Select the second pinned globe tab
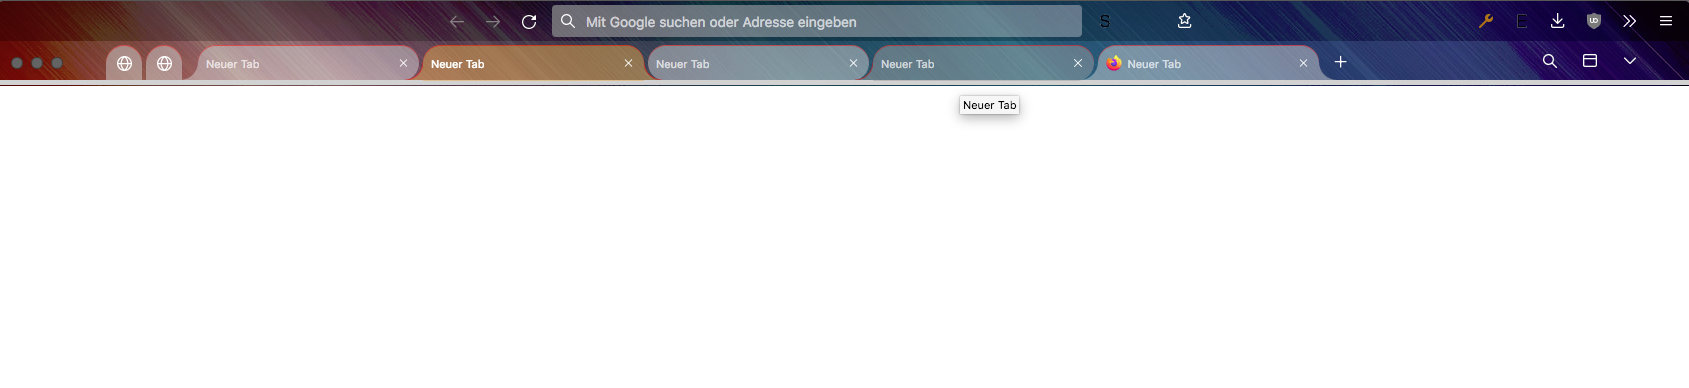The image size is (1689, 388). click(164, 63)
